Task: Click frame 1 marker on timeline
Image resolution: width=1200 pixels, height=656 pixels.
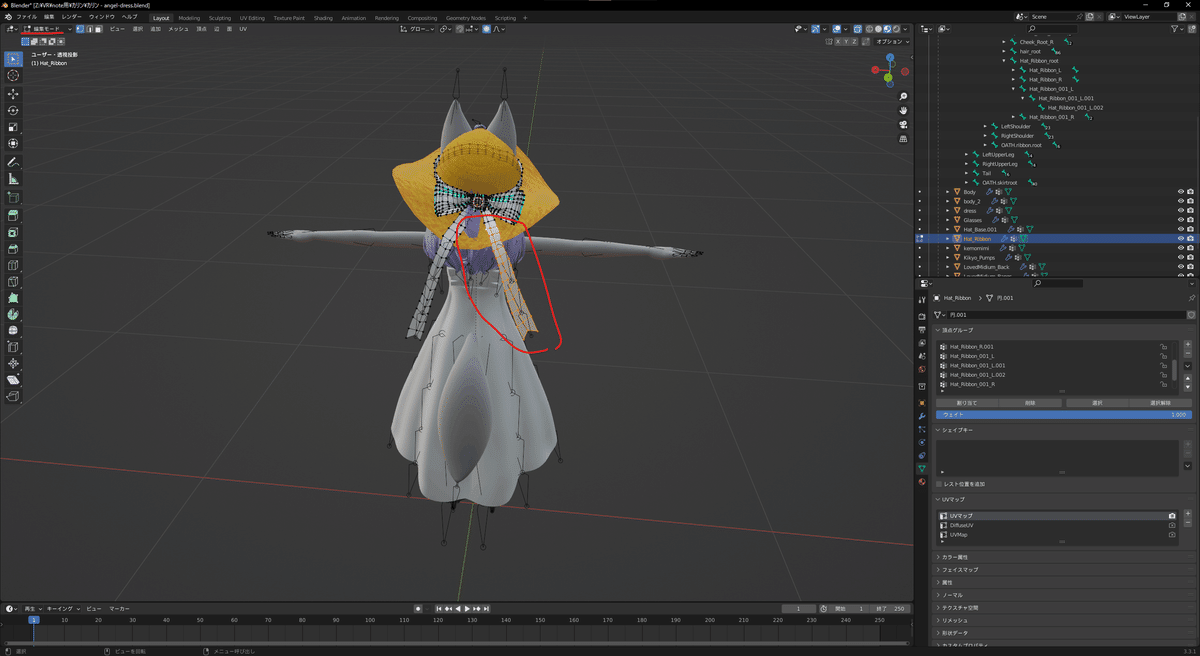Action: click(x=33, y=620)
